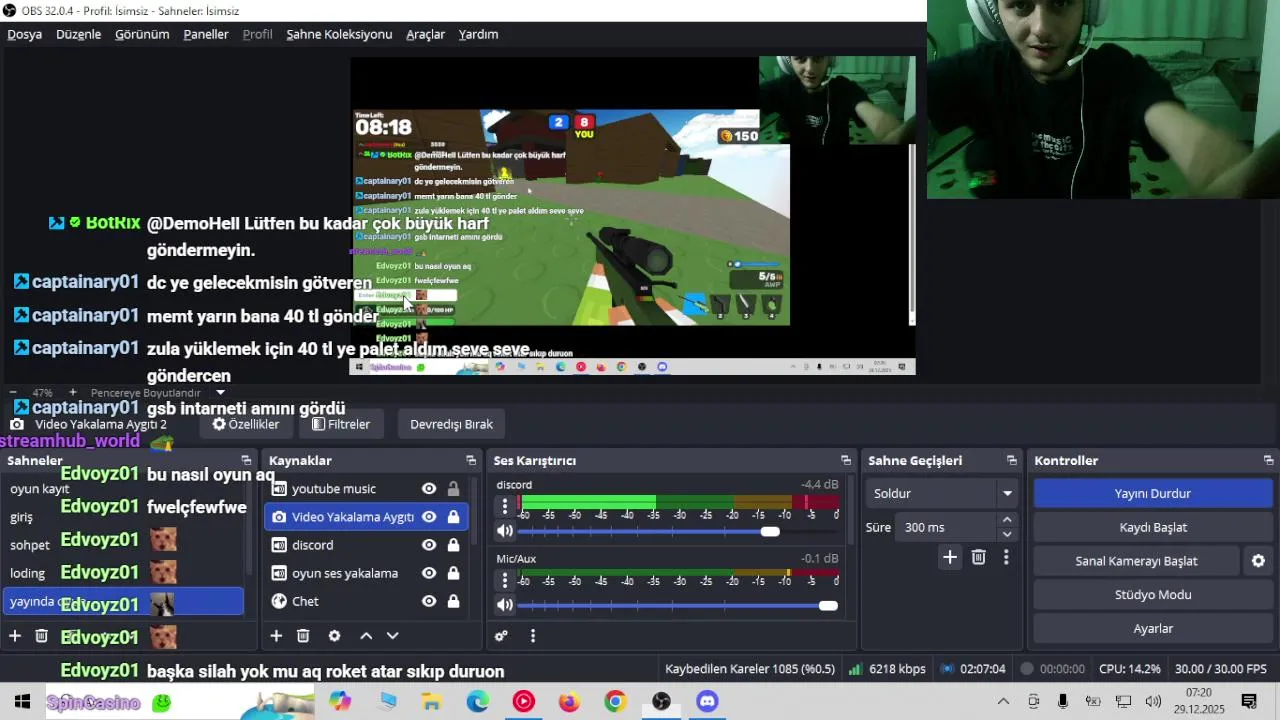Image resolution: width=1280 pixels, height=720 pixels.
Task: Decrease Süre duration with down stepper arrow
Action: coord(1007,534)
